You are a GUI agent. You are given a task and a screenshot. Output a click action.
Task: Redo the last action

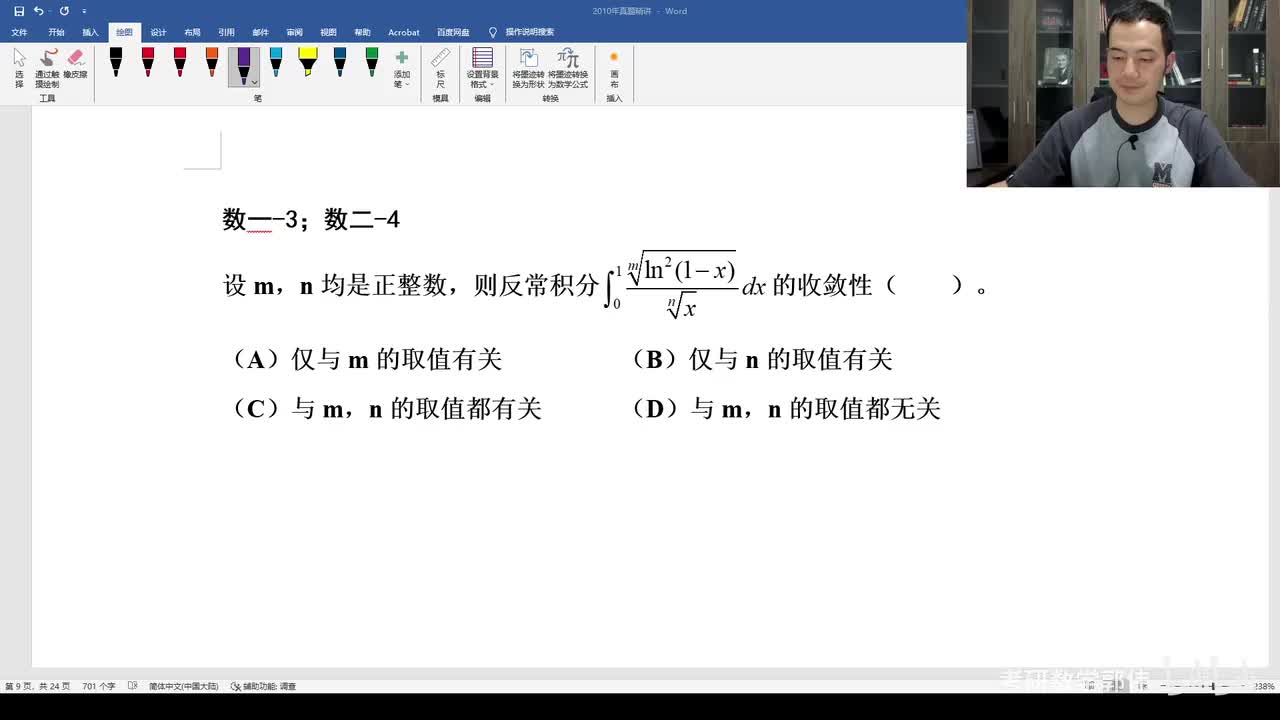point(64,11)
